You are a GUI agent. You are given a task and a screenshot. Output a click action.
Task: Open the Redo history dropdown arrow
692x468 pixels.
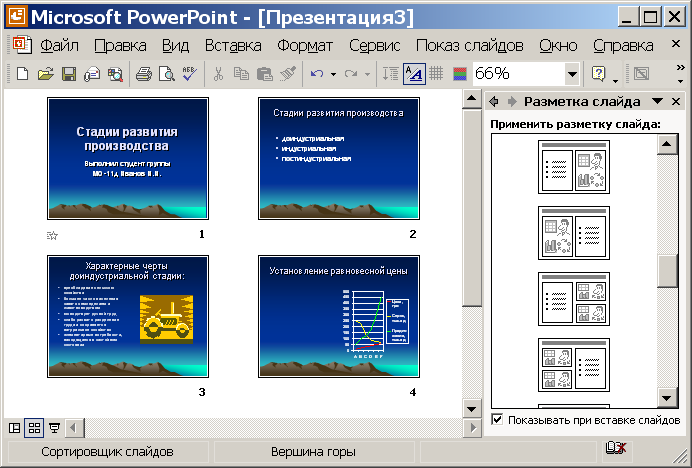[x=367, y=74]
